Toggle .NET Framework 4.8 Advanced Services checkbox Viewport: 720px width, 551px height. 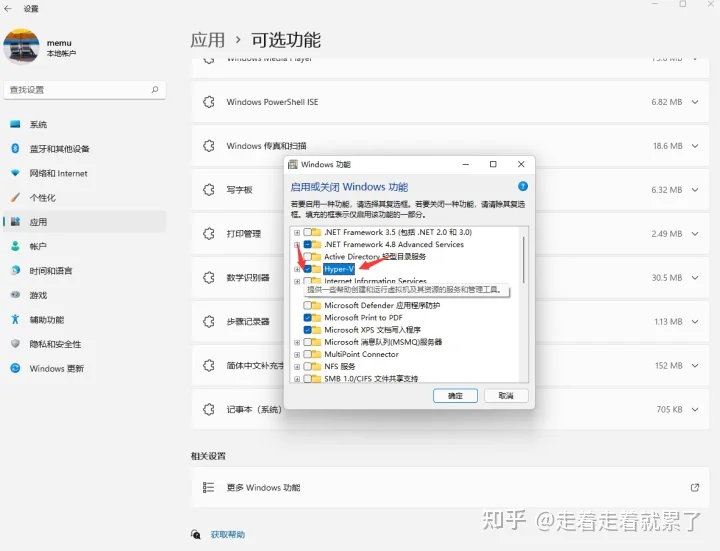[x=308, y=244]
